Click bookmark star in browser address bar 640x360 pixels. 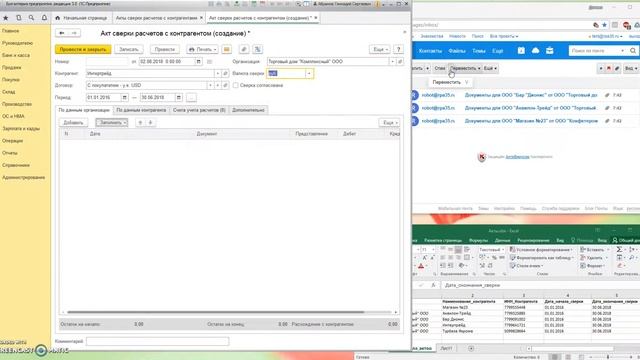(x=604, y=25)
